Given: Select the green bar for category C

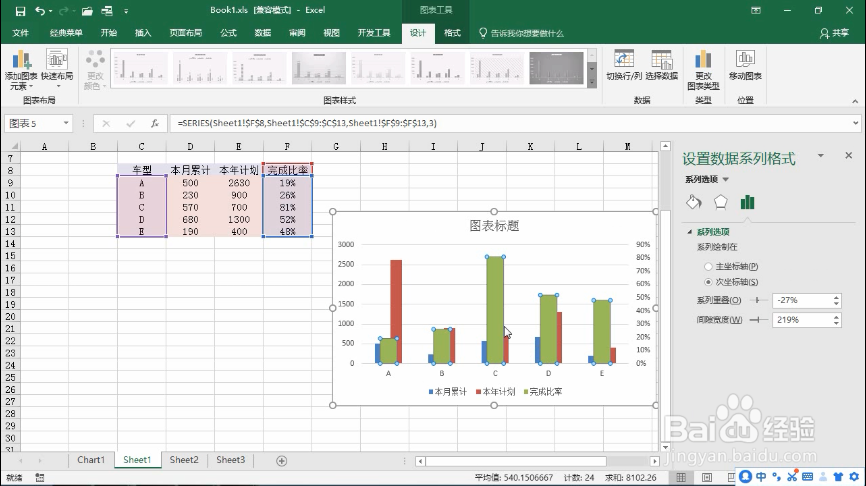Looking at the screenshot, I should click(495, 310).
